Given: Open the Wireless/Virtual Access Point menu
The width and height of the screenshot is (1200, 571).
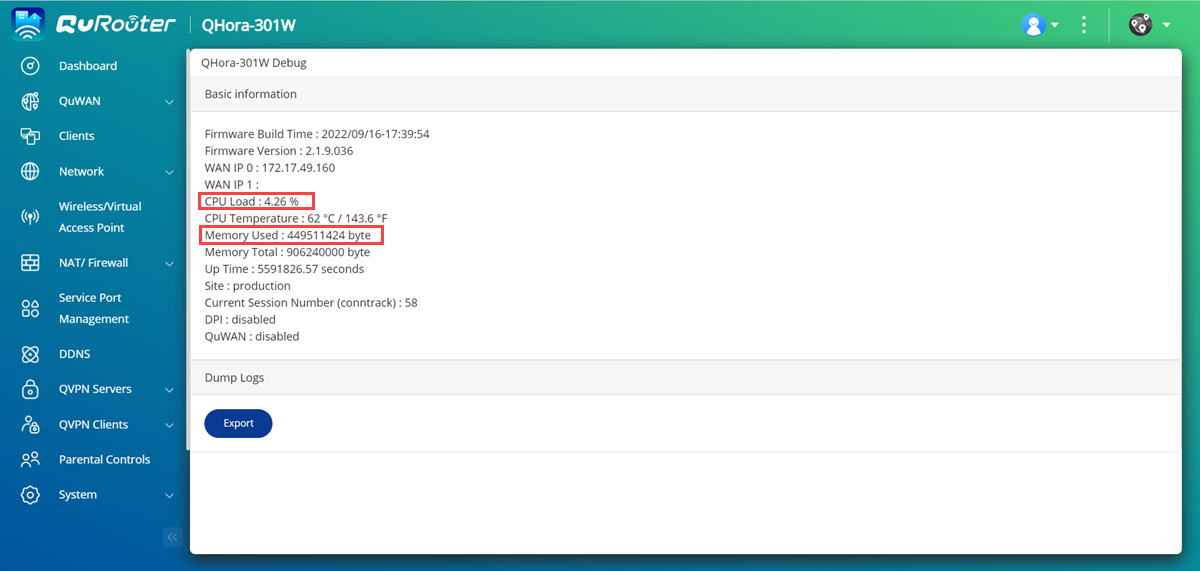Looking at the screenshot, I should pos(100,217).
